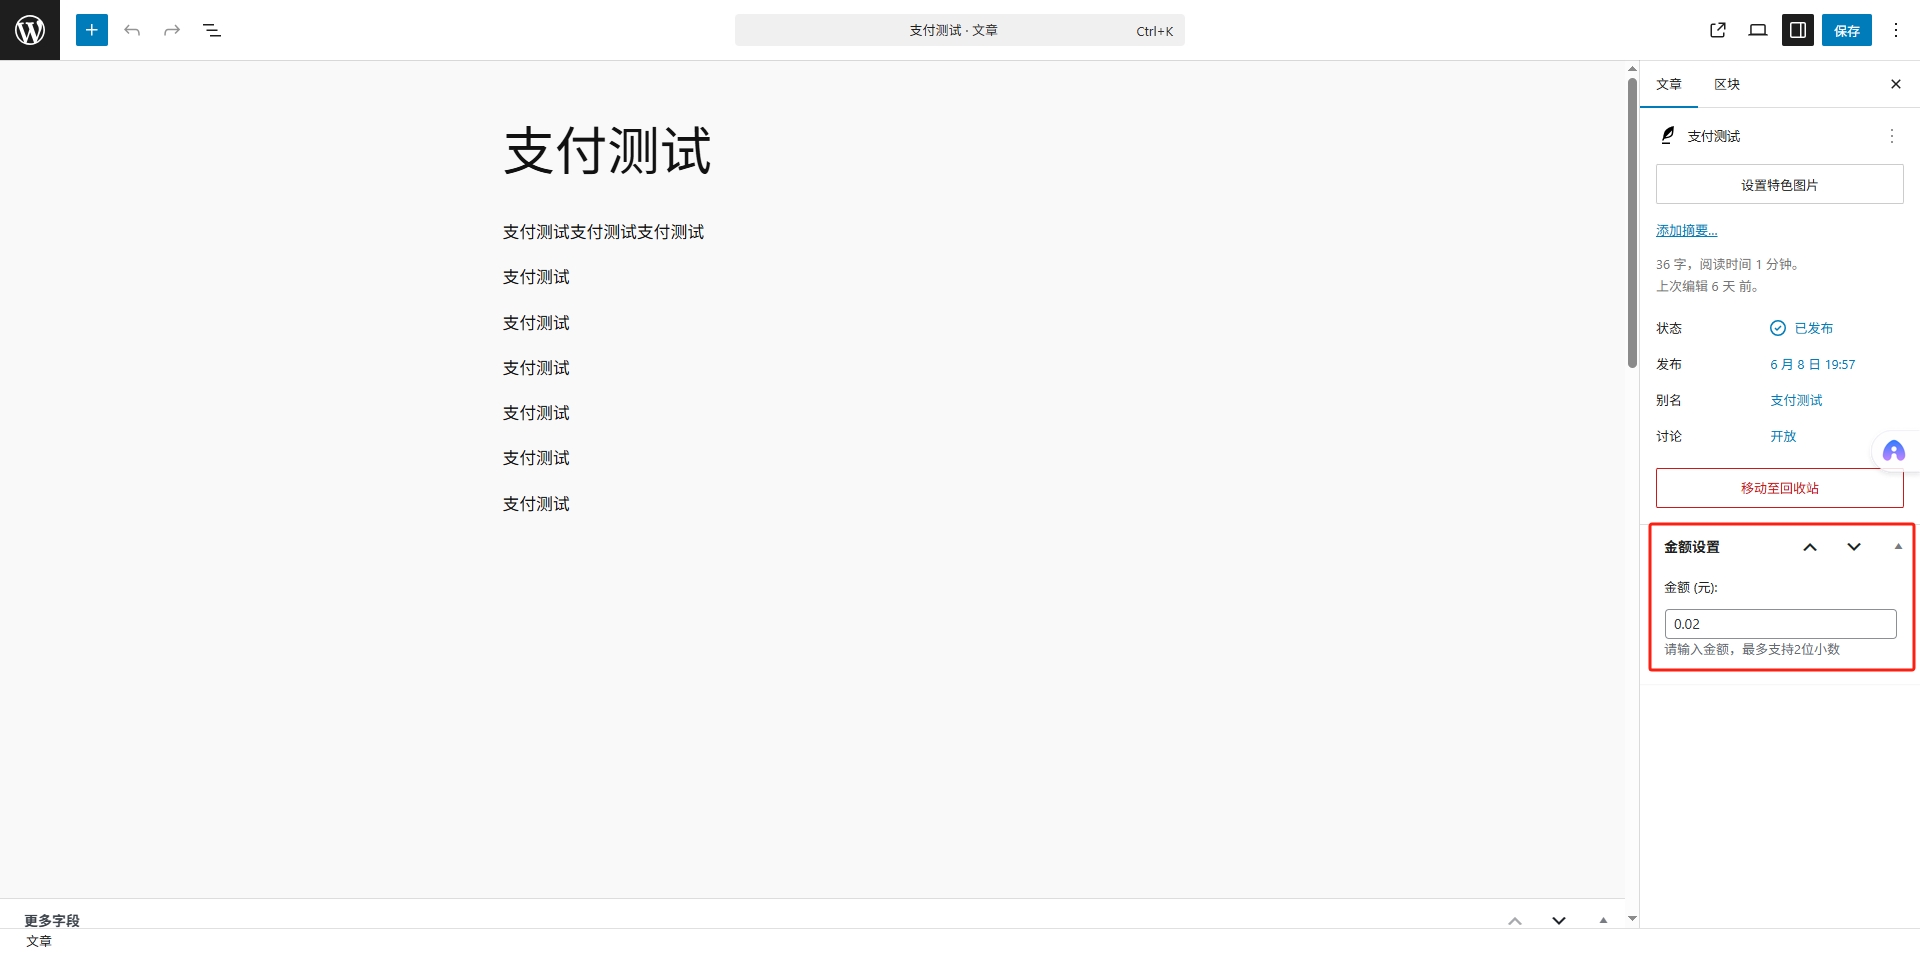Open the block inserter plus button
This screenshot has width=1920, height=953.
pyautogui.click(x=91, y=30)
